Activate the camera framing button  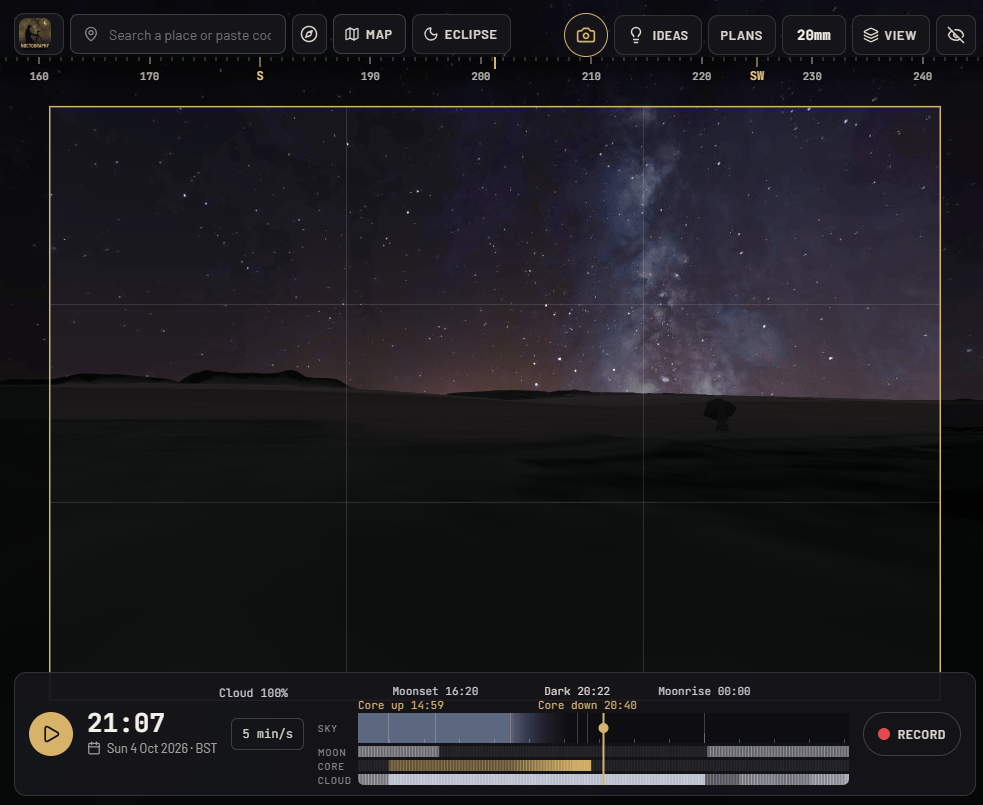coord(586,35)
